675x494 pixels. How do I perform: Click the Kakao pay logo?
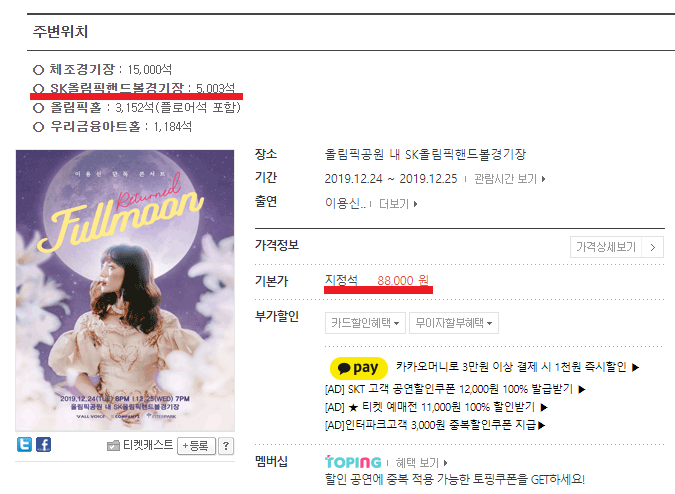pyautogui.click(x=359, y=368)
